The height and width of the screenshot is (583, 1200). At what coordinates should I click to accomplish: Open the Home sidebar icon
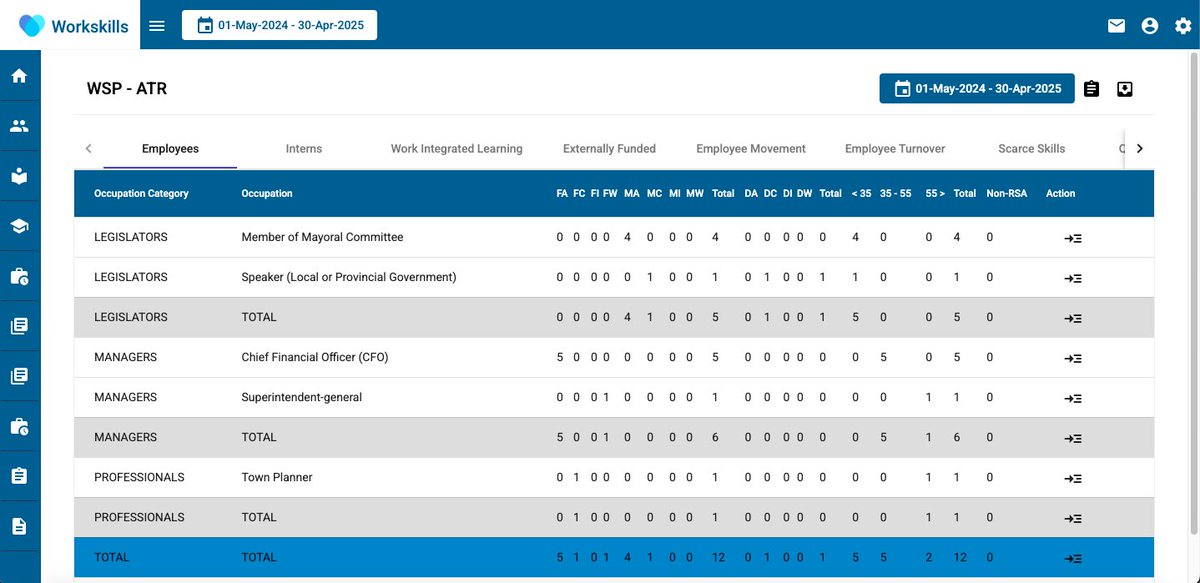coord(19,76)
